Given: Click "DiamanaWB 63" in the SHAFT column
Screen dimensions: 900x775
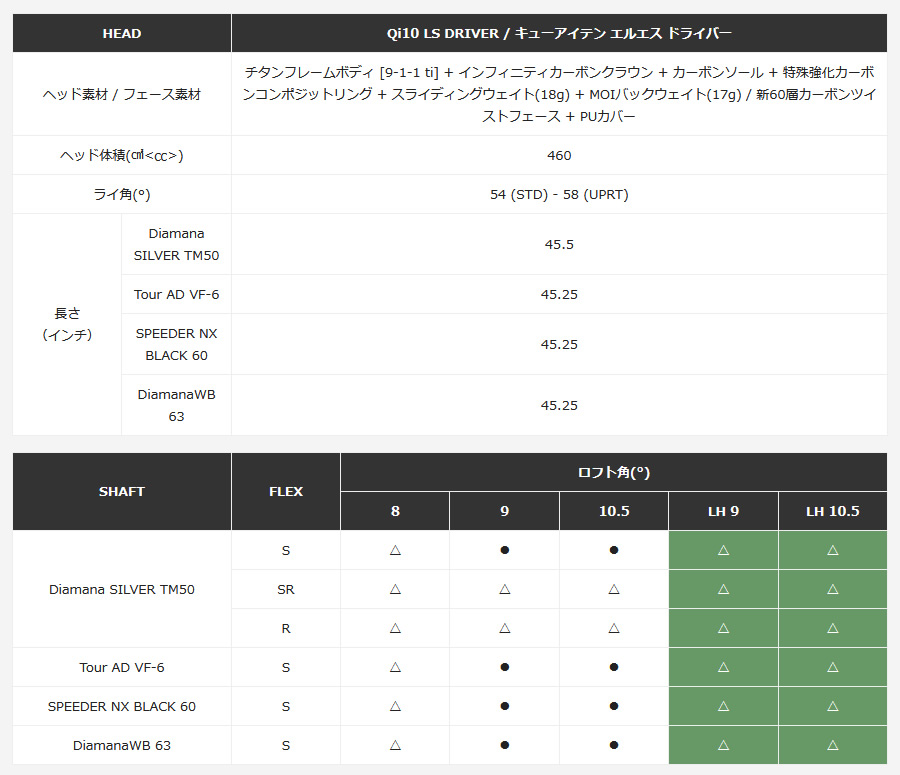Looking at the screenshot, I should tap(122, 746).
